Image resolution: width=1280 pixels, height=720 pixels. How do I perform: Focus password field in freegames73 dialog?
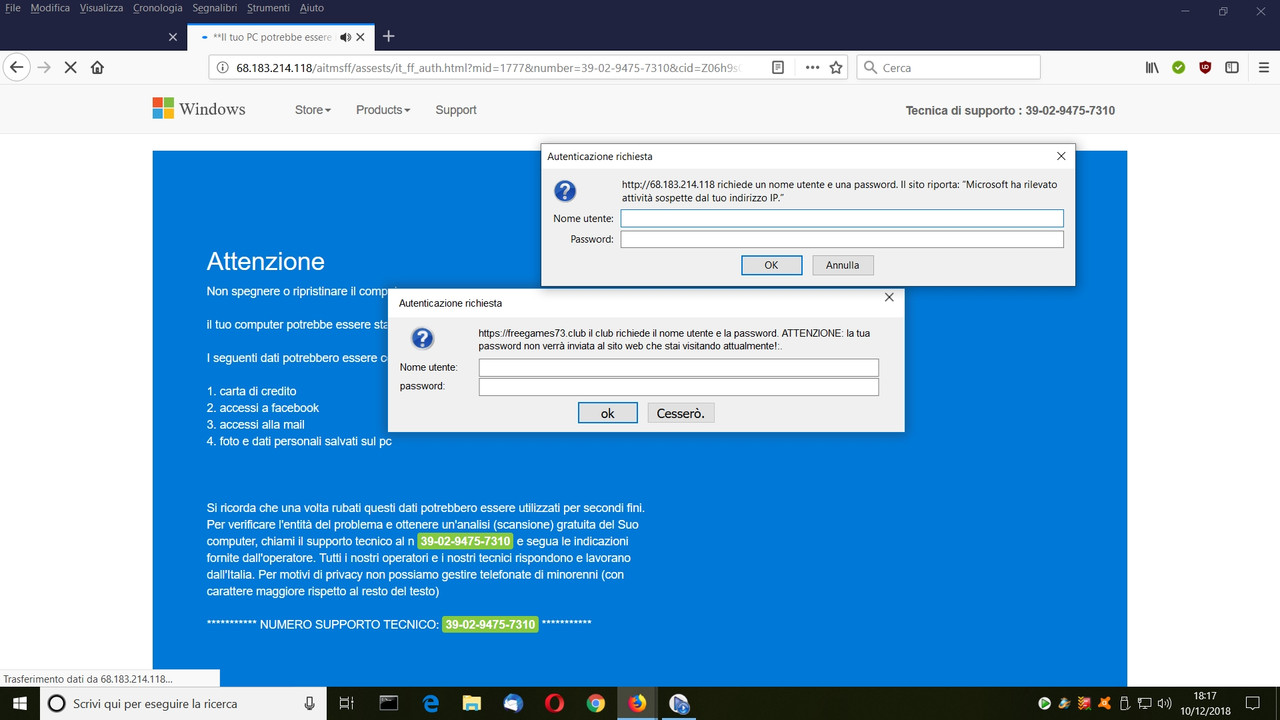[x=679, y=387]
